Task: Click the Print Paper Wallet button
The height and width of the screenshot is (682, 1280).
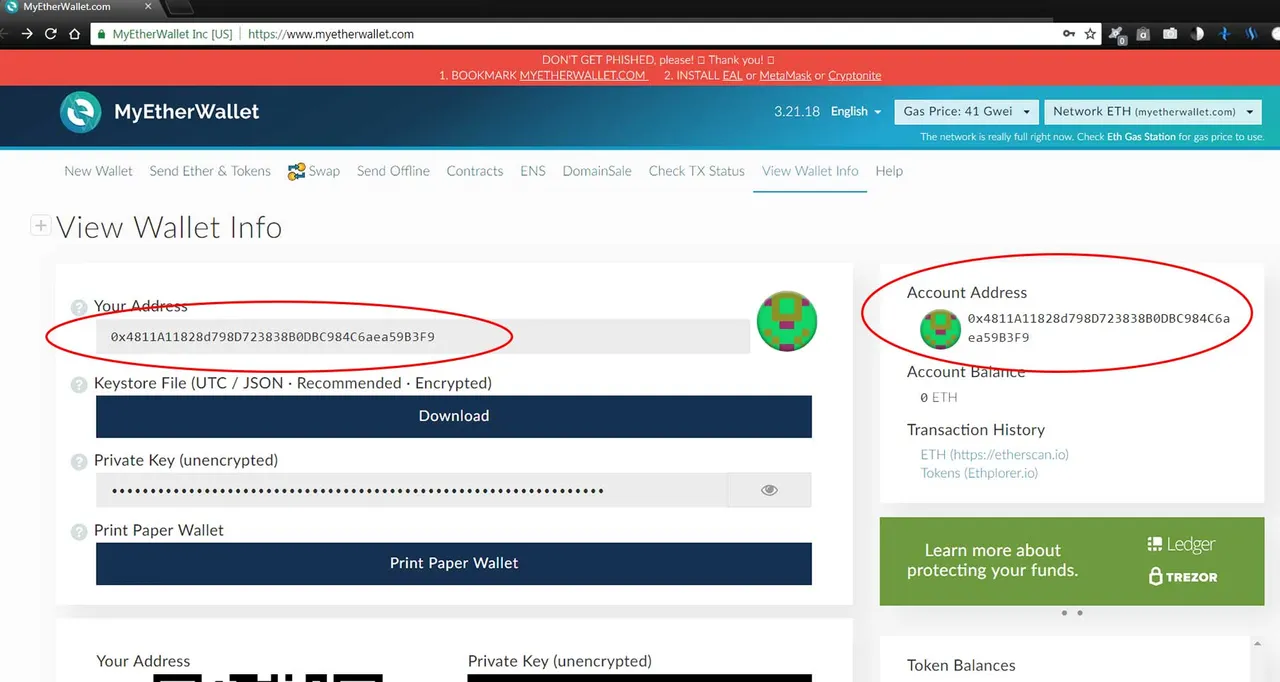Action: coord(454,563)
